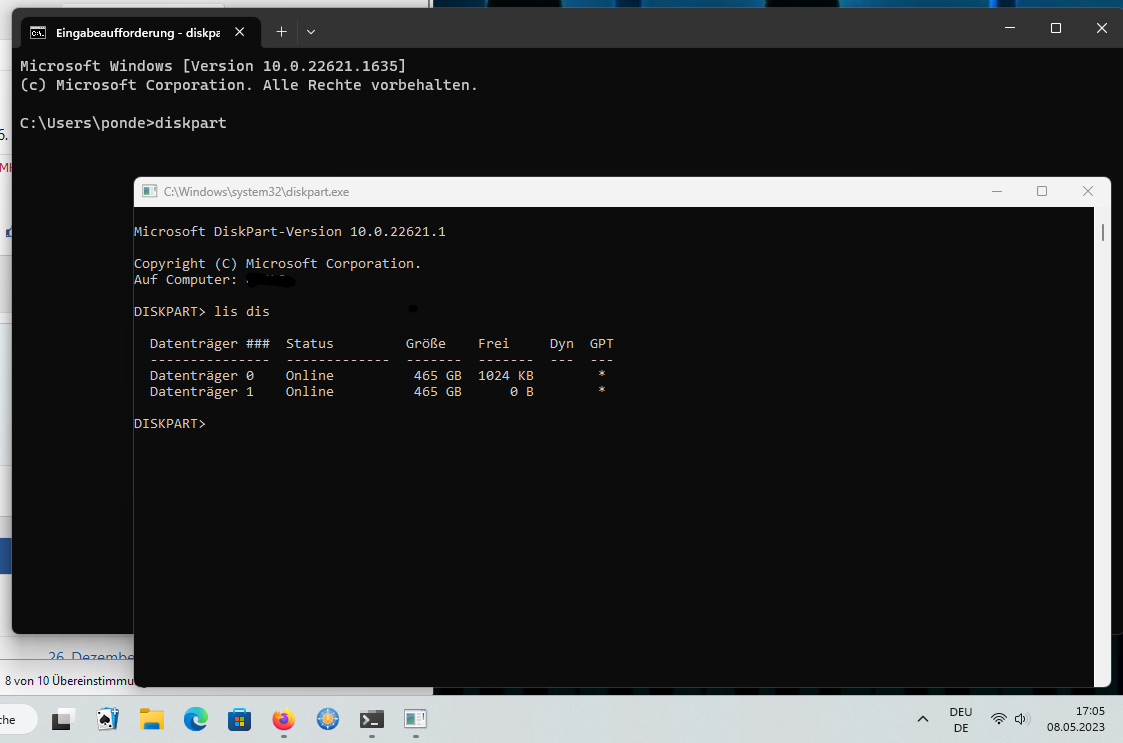Open the DEU DE language switcher
Viewport: 1123px width, 743px height.
[x=960, y=719]
